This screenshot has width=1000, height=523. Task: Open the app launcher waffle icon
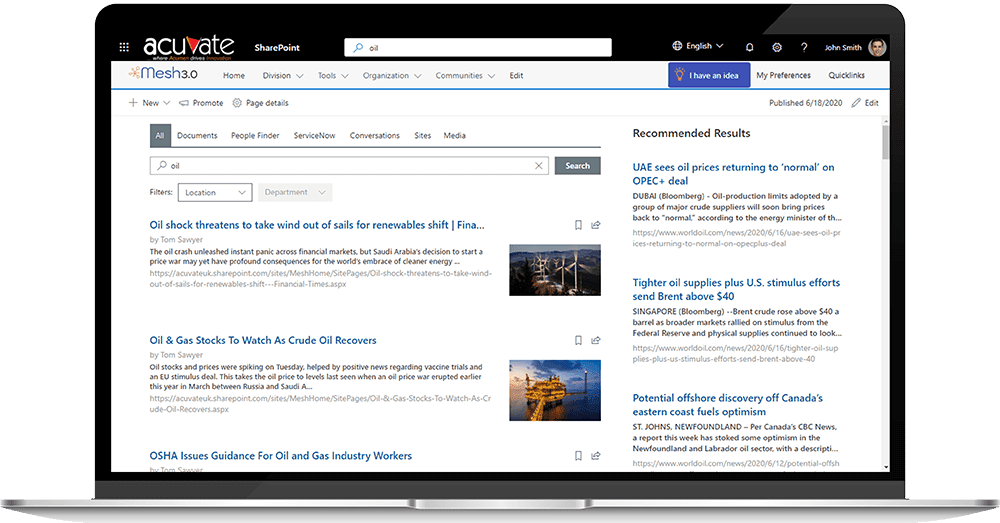(x=124, y=47)
